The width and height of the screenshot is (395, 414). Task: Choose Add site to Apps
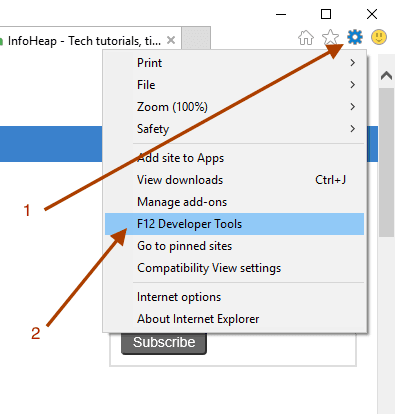click(234, 158)
